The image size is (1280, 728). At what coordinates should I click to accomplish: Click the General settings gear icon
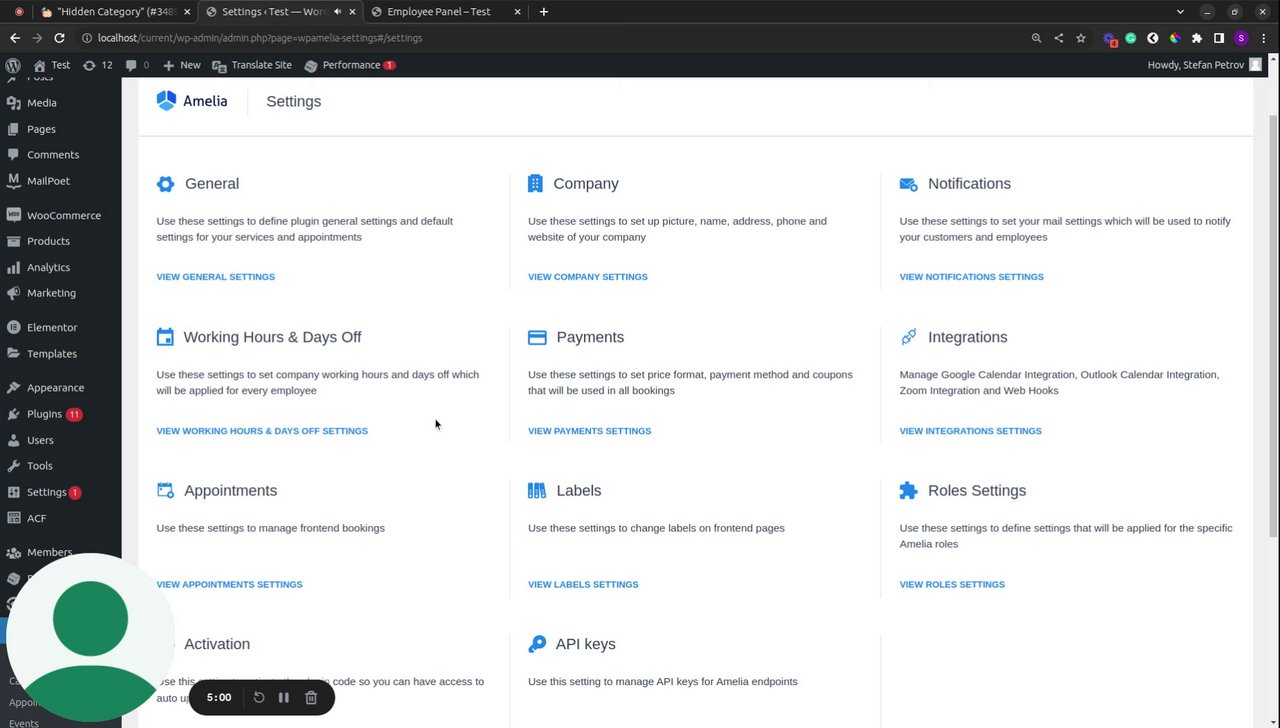point(165,184)
